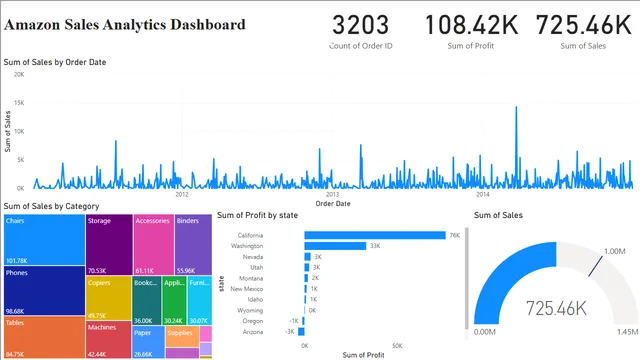Click the Sum of Sales by Category title
The width and height of the screenshot is (640, 360).
pos(51,206)
